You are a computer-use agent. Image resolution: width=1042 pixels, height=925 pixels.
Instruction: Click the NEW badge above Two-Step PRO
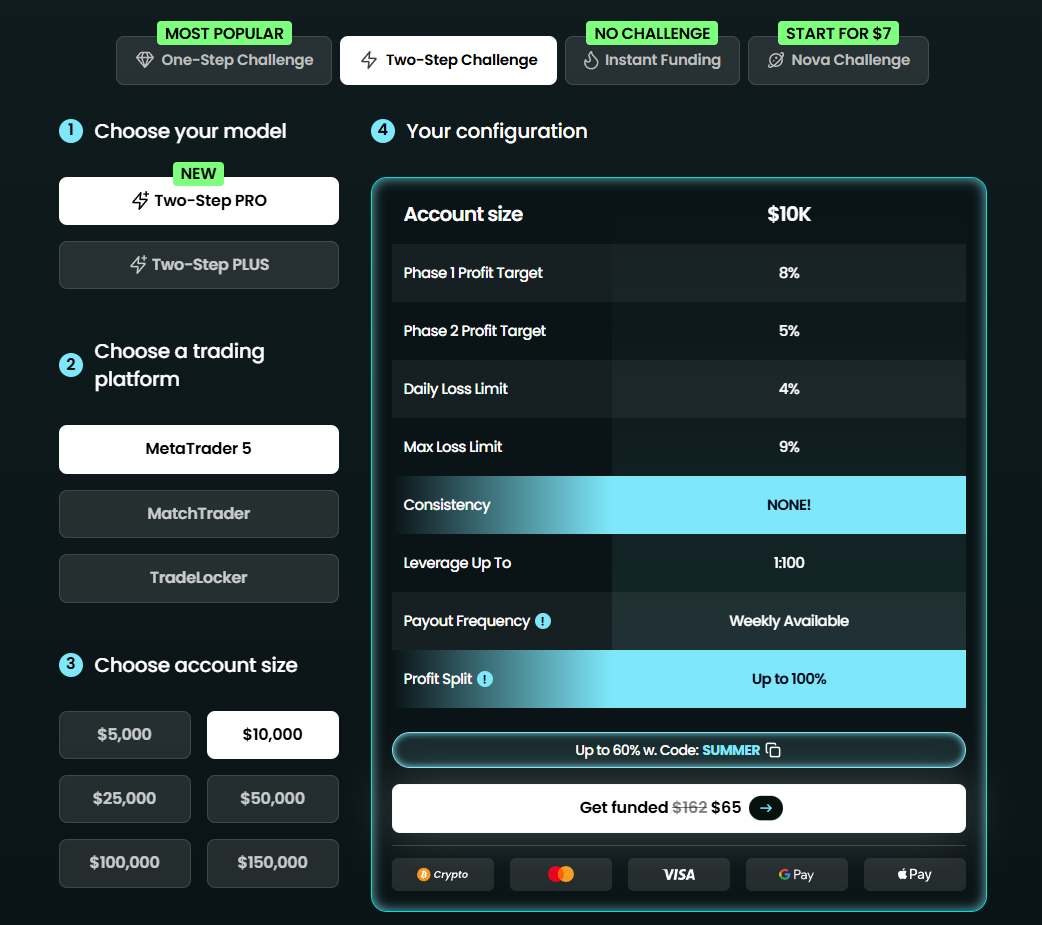pyautogui.click(x=198, y=174)
